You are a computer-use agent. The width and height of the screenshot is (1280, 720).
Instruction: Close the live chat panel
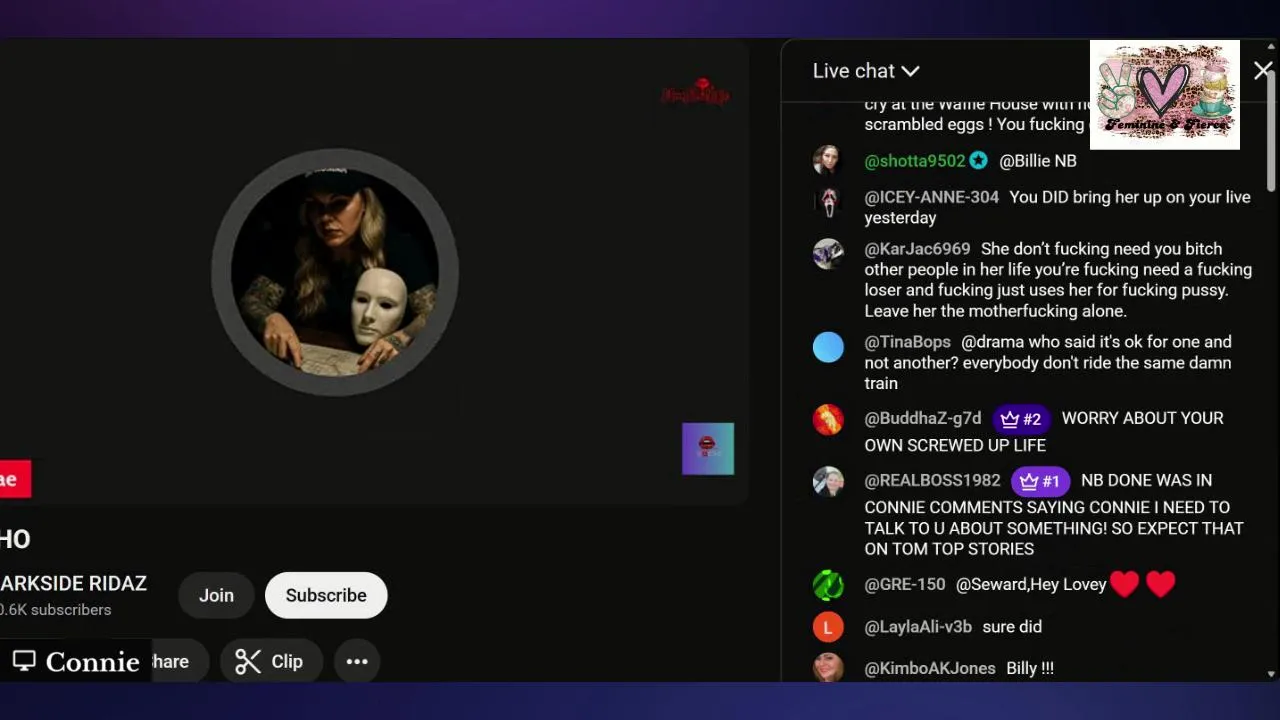pyautogui.click(x=1262, y=70)
